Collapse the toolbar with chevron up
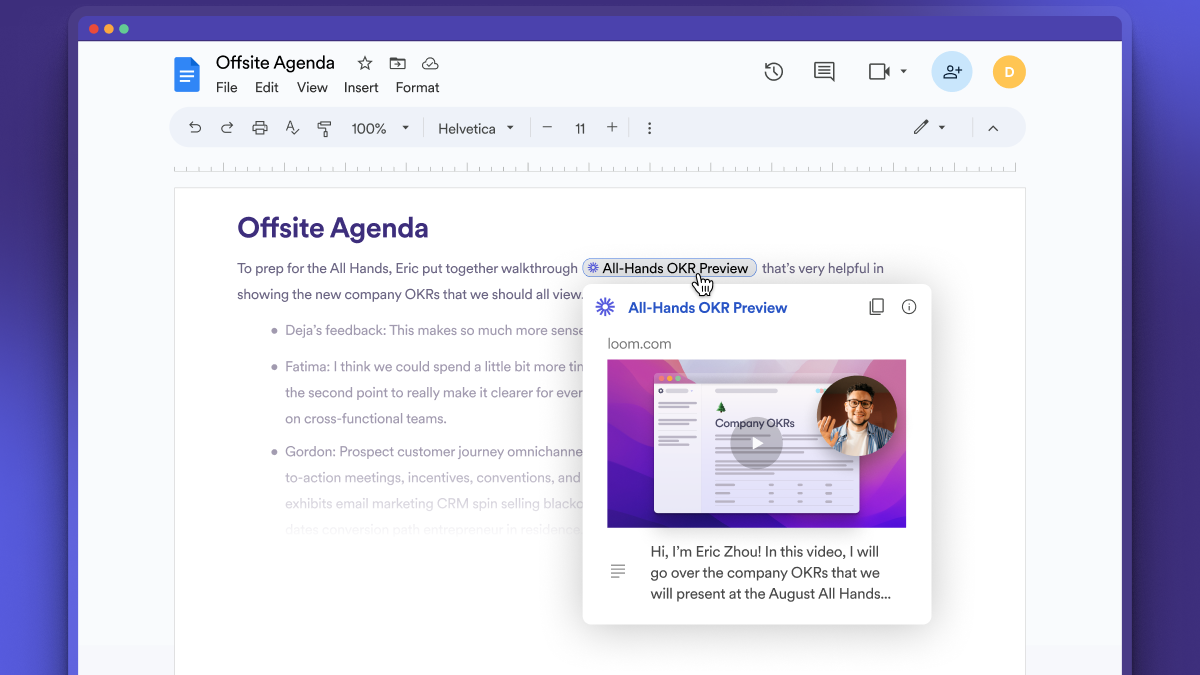This screenshot has height=675, width=1200. pos(993,128)
